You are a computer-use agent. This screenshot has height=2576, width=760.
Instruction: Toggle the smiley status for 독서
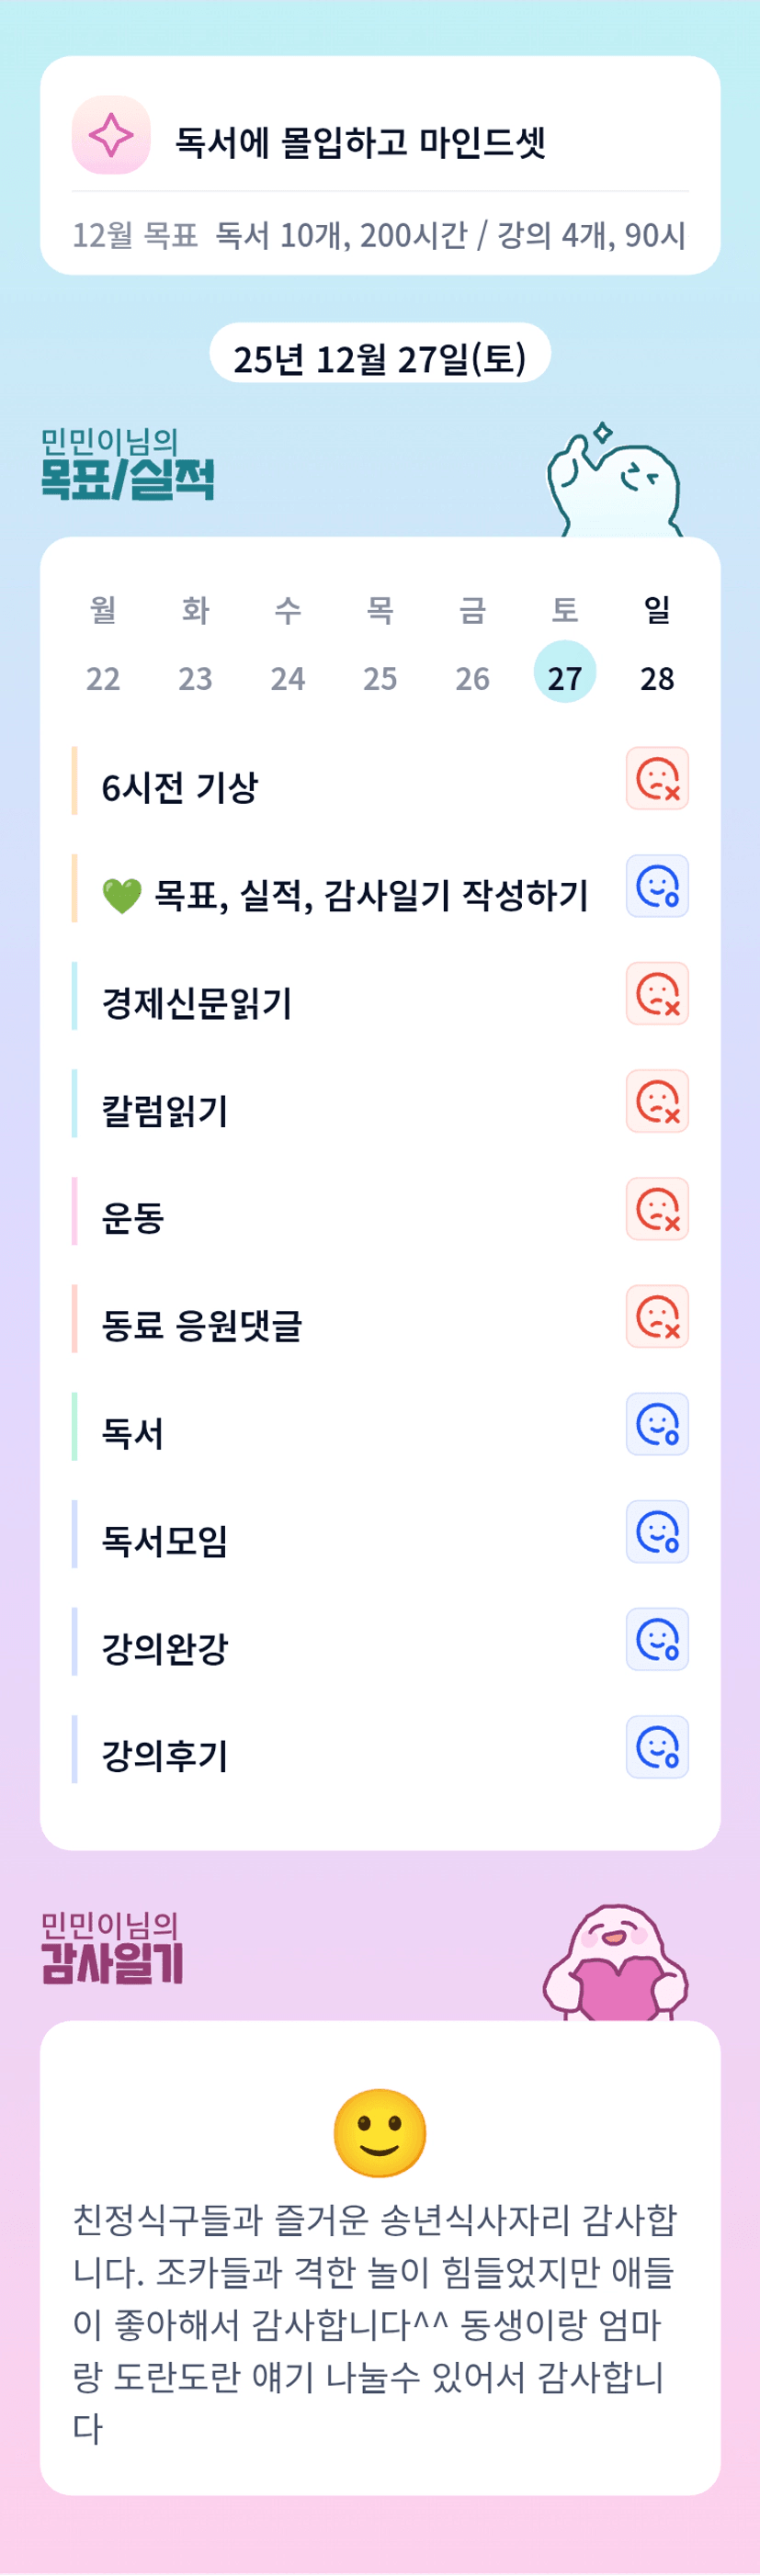(x=657, y=1424)
